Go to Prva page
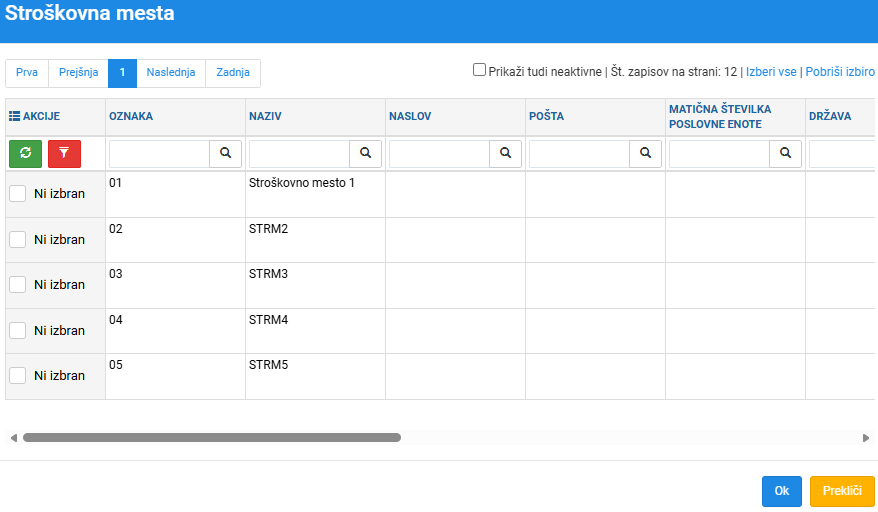Screen dimensions: 878x512 pyautogui.click(x=27, y=73)
